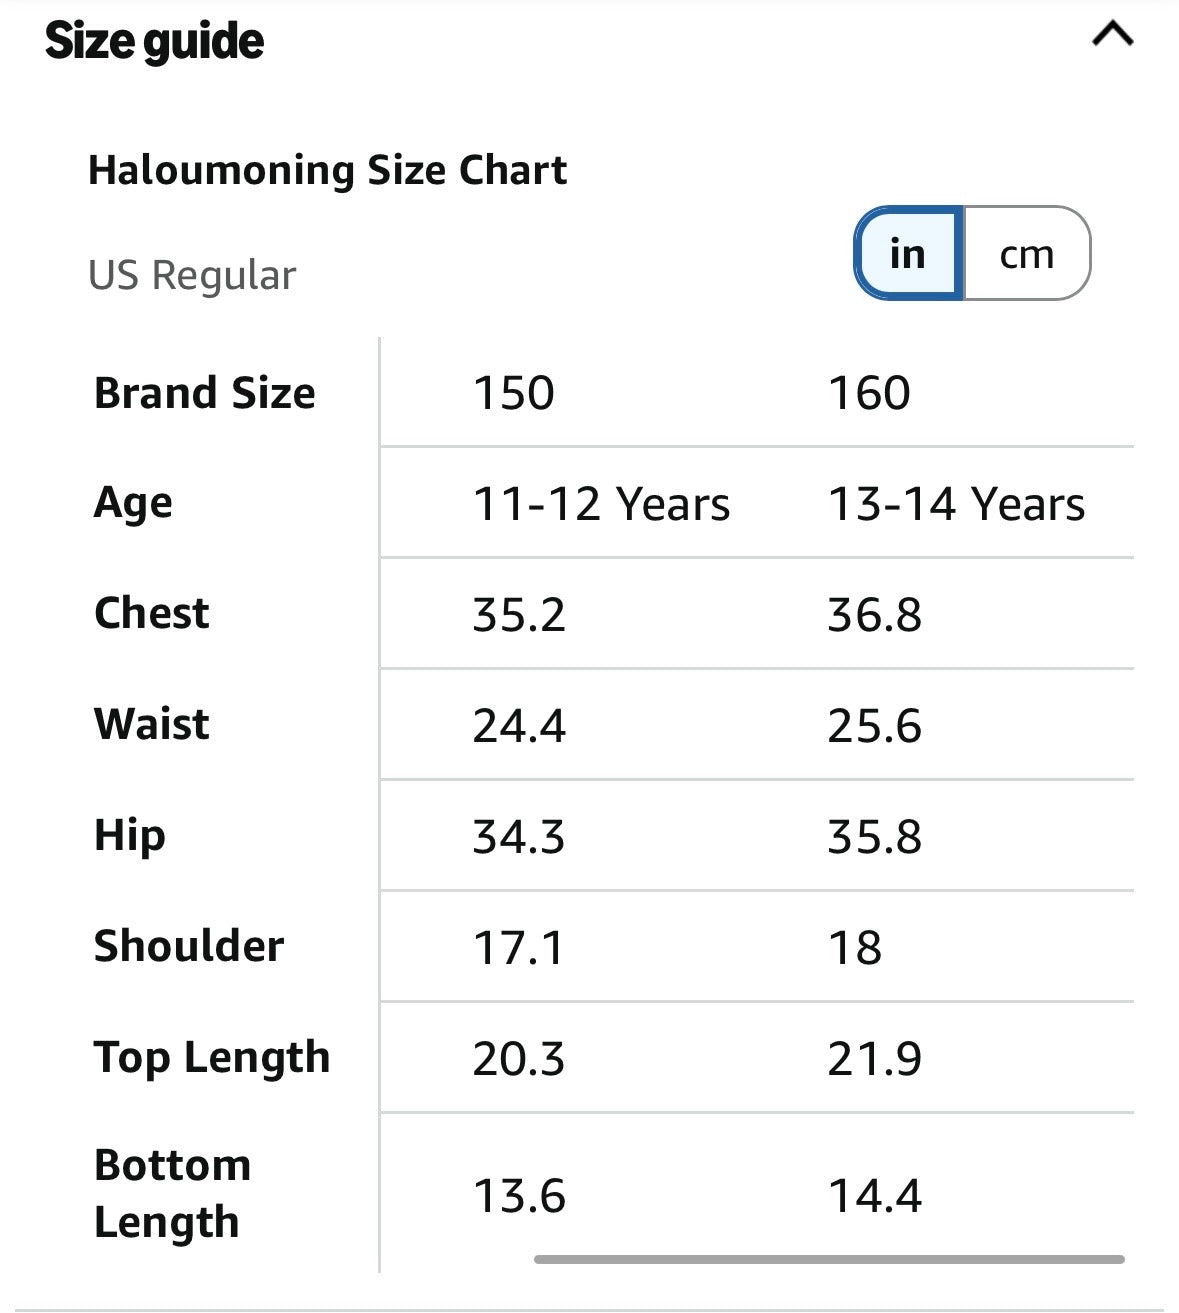Click the US Regular label
The image size is (1179, 1313).
192,275
